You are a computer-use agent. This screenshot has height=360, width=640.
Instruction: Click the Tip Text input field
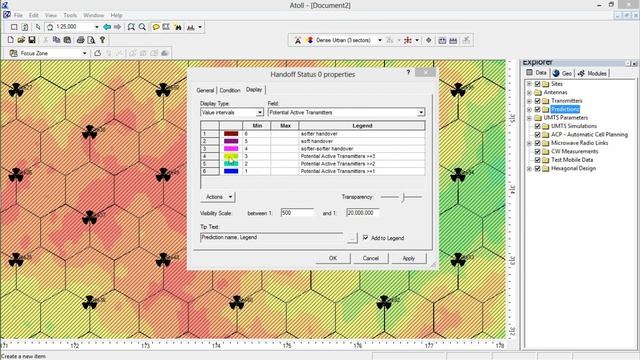273,237
